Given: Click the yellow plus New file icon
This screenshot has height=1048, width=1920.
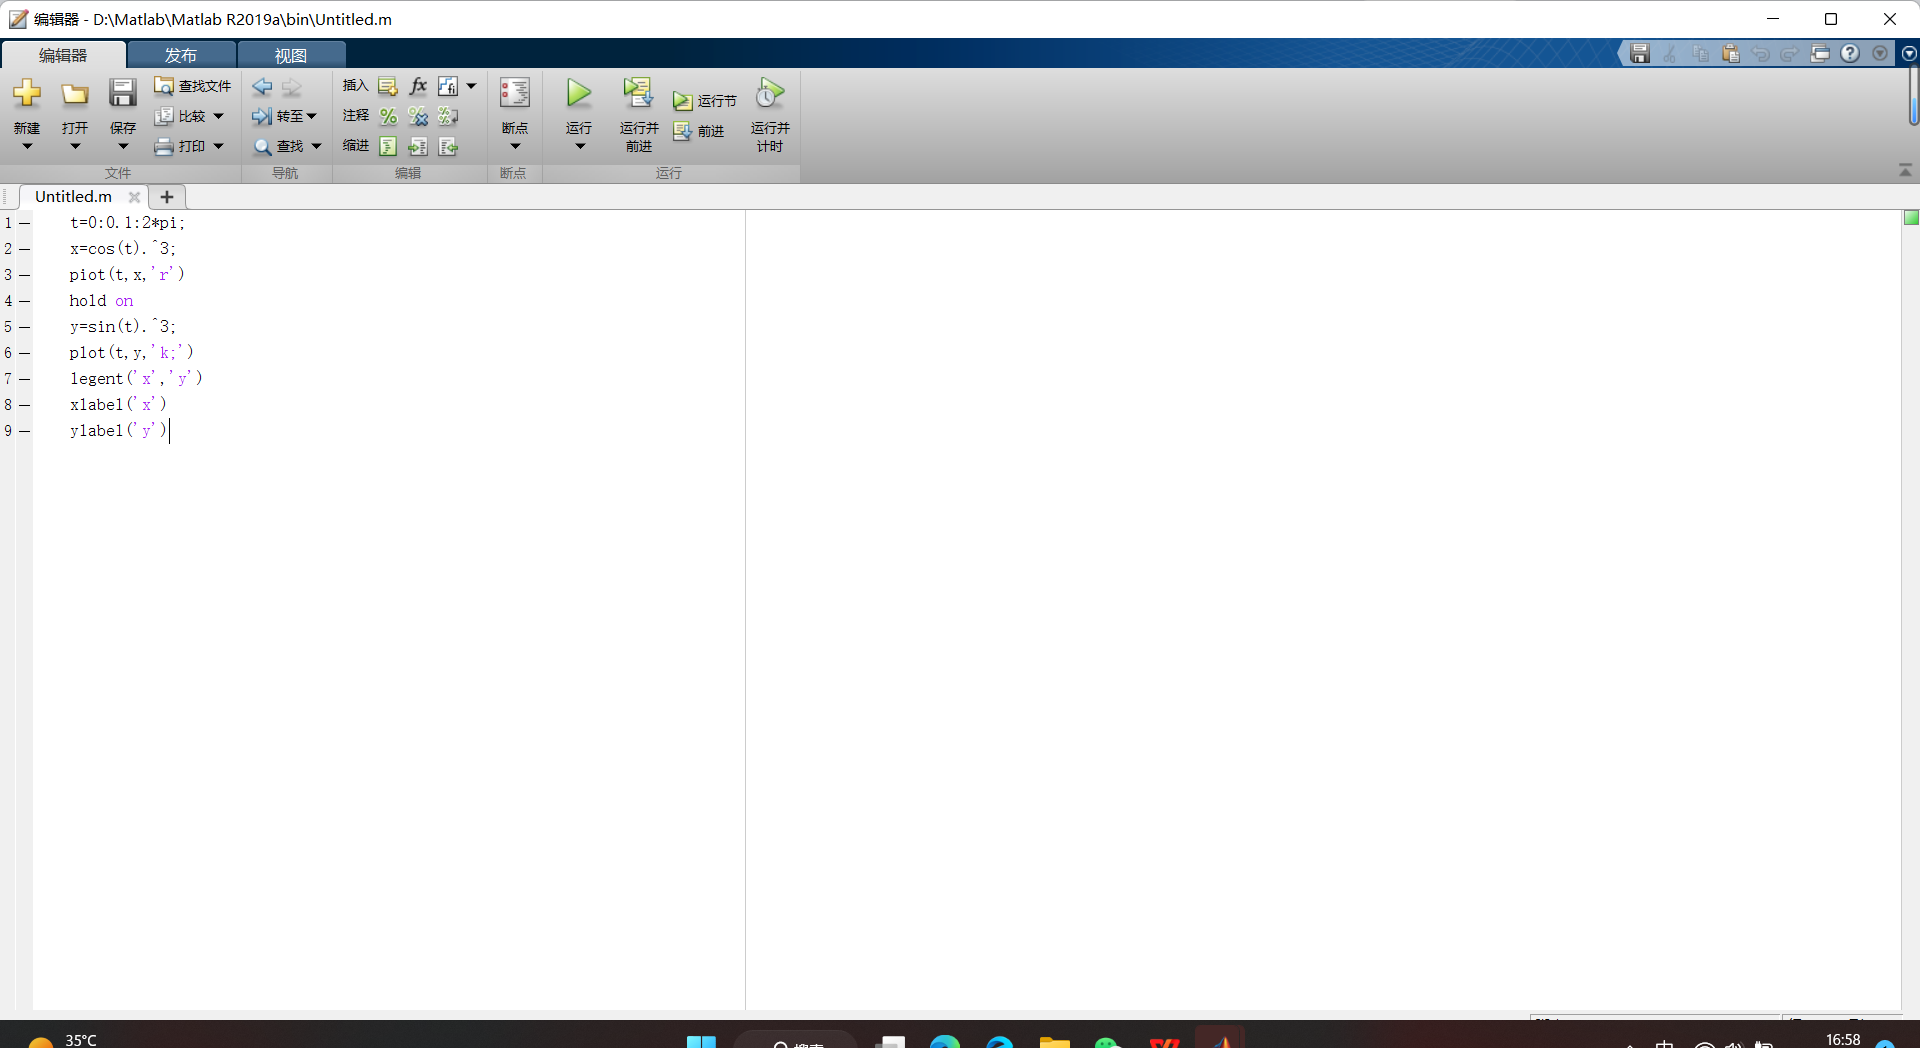Looking at the screenshot, I should click(x=27, y=94).
